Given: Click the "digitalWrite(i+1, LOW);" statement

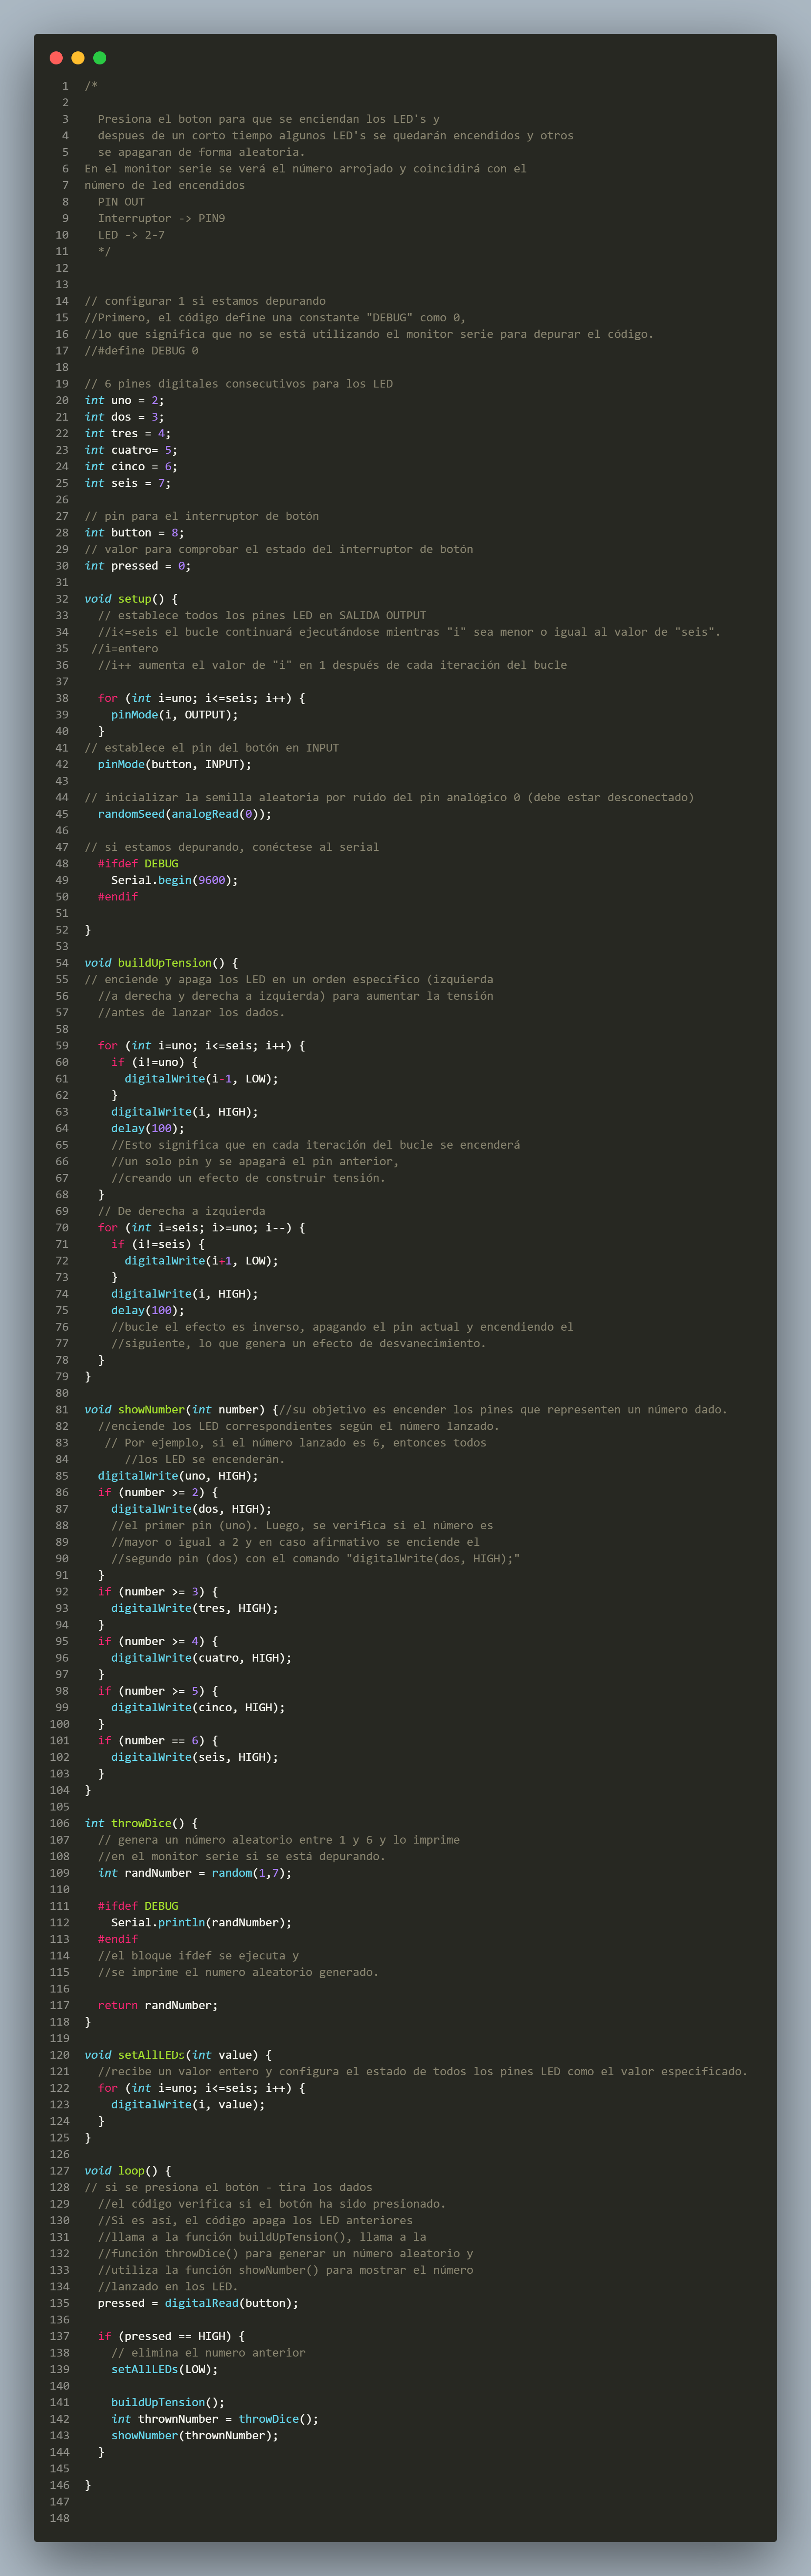Looking at the screenshot, I should point(202,1261).
